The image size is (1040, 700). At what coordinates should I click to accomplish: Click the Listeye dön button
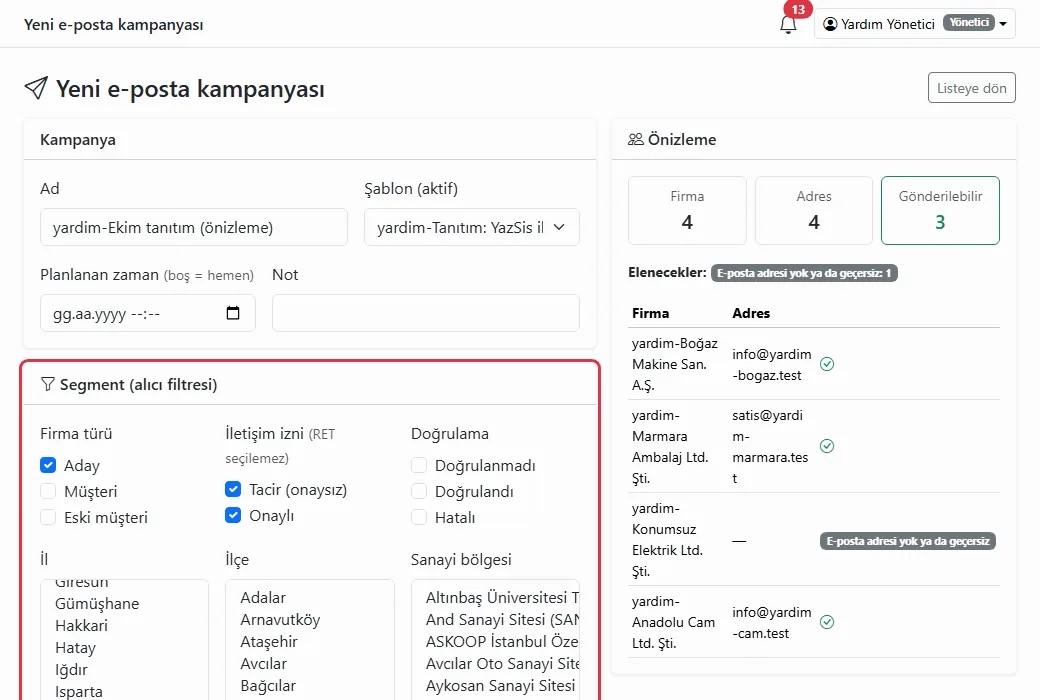coord(972,88)
